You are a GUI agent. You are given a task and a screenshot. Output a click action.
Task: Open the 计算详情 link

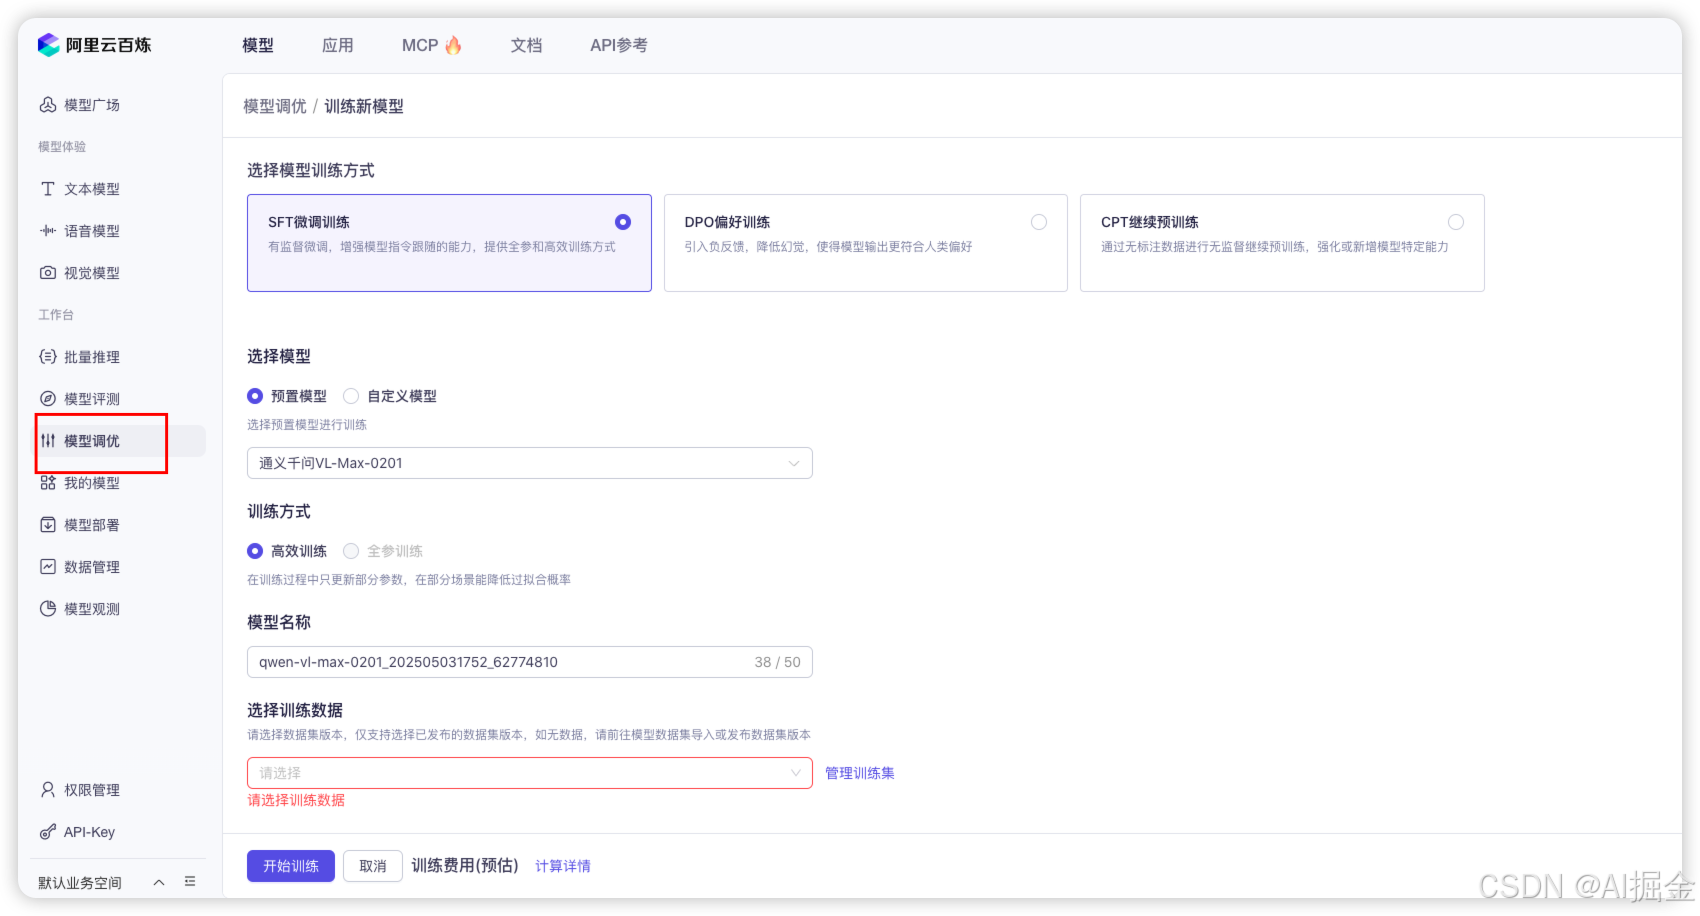point(563,866)
